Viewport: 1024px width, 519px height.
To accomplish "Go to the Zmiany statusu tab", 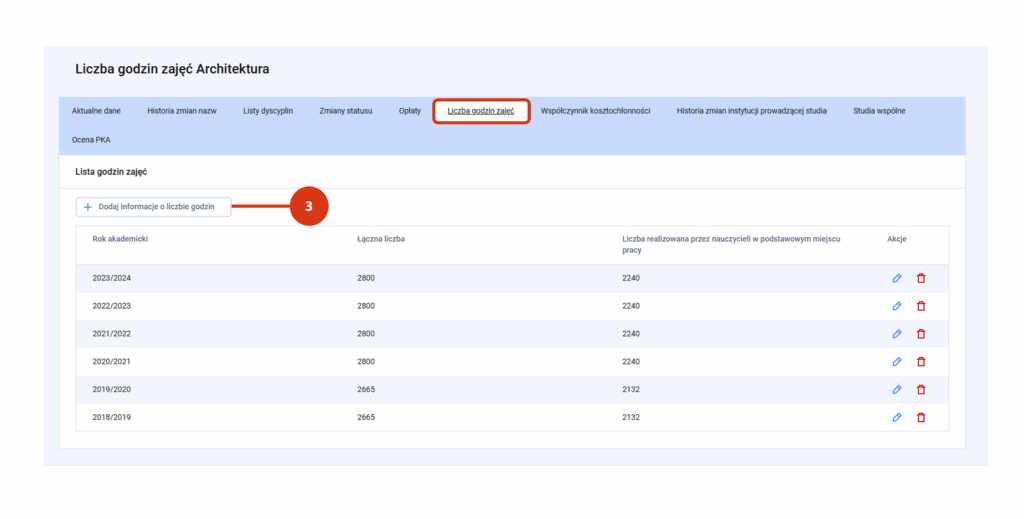I will point(345,111).
